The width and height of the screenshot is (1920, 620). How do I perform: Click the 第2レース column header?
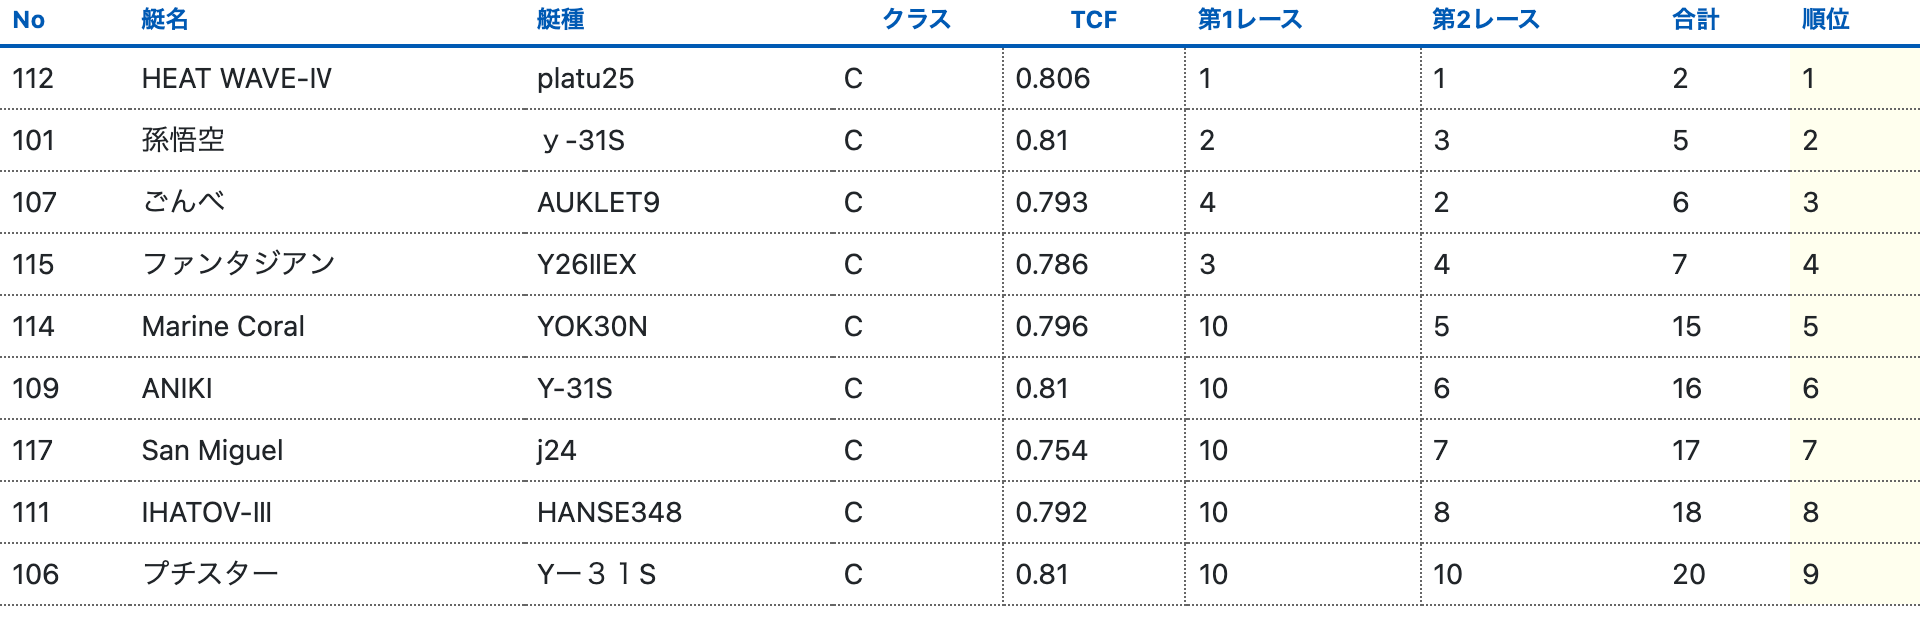[1486, 20]
